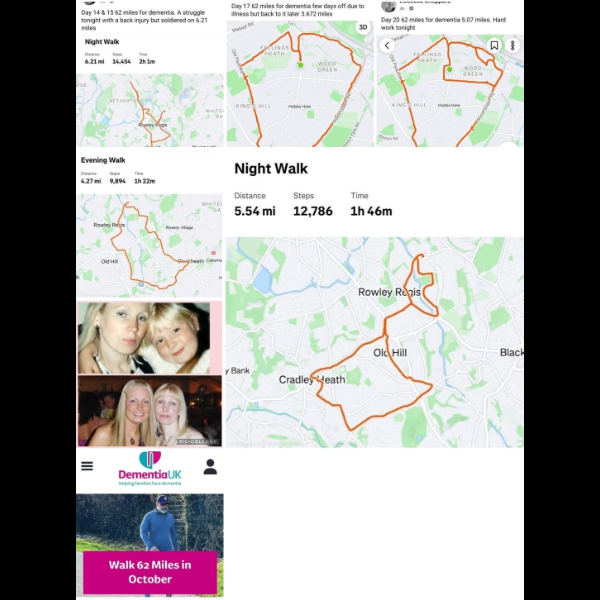Click the green start marker on Day 20 map
Image resolution: width=600 pixels, height=600 pixels.
(x=449, y=69)
